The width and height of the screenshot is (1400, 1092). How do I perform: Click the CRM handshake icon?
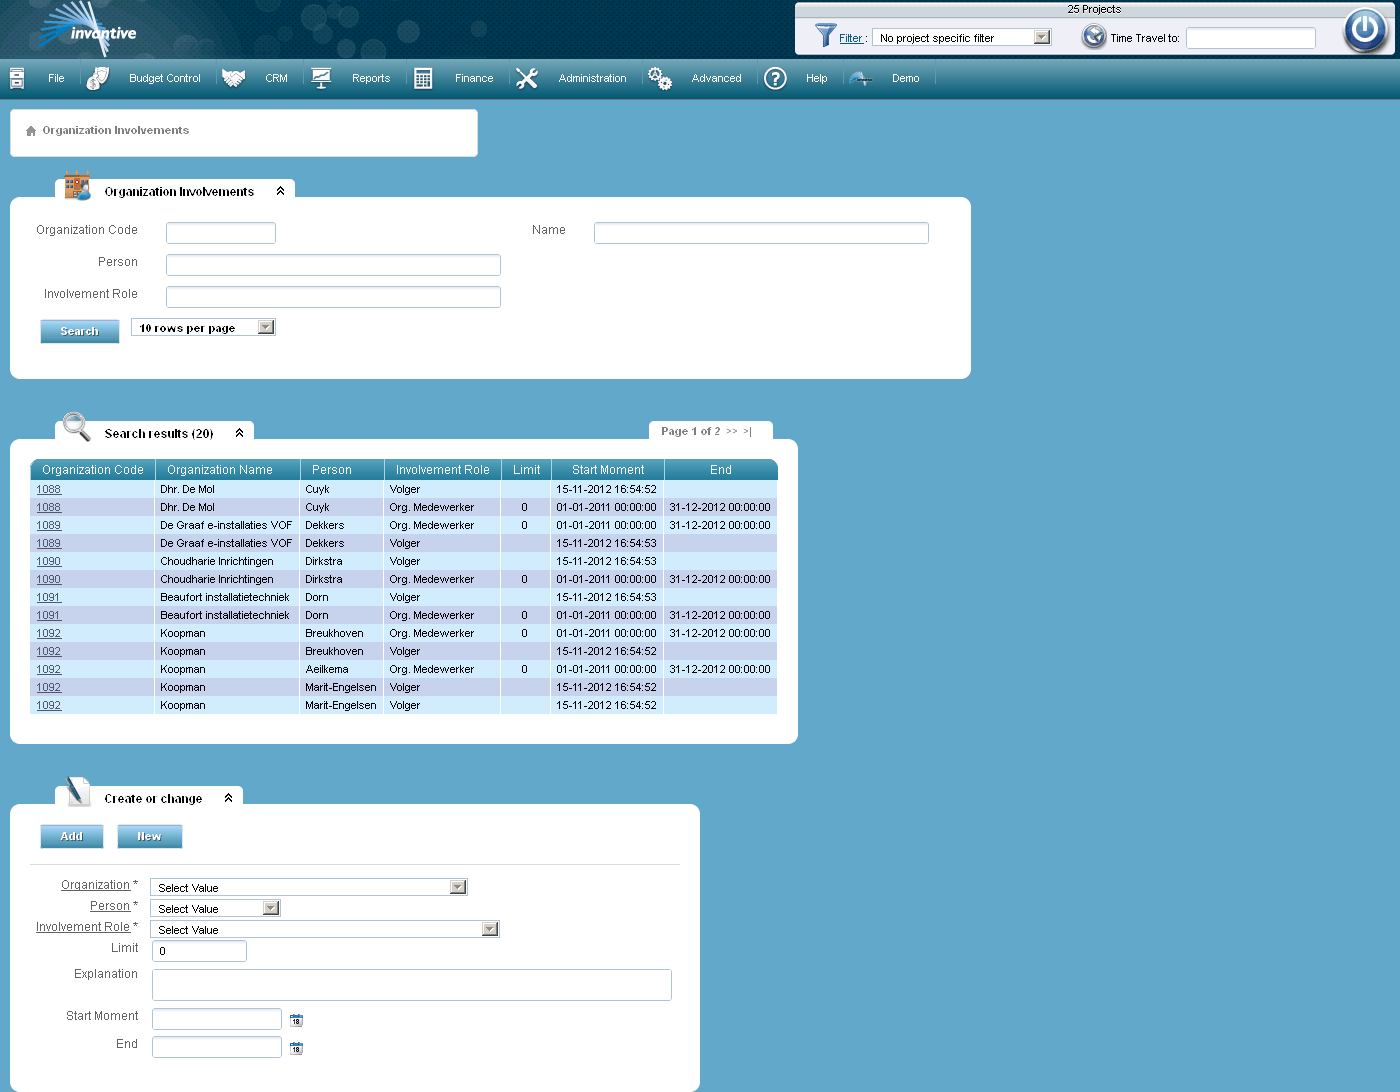pos(233,77)
